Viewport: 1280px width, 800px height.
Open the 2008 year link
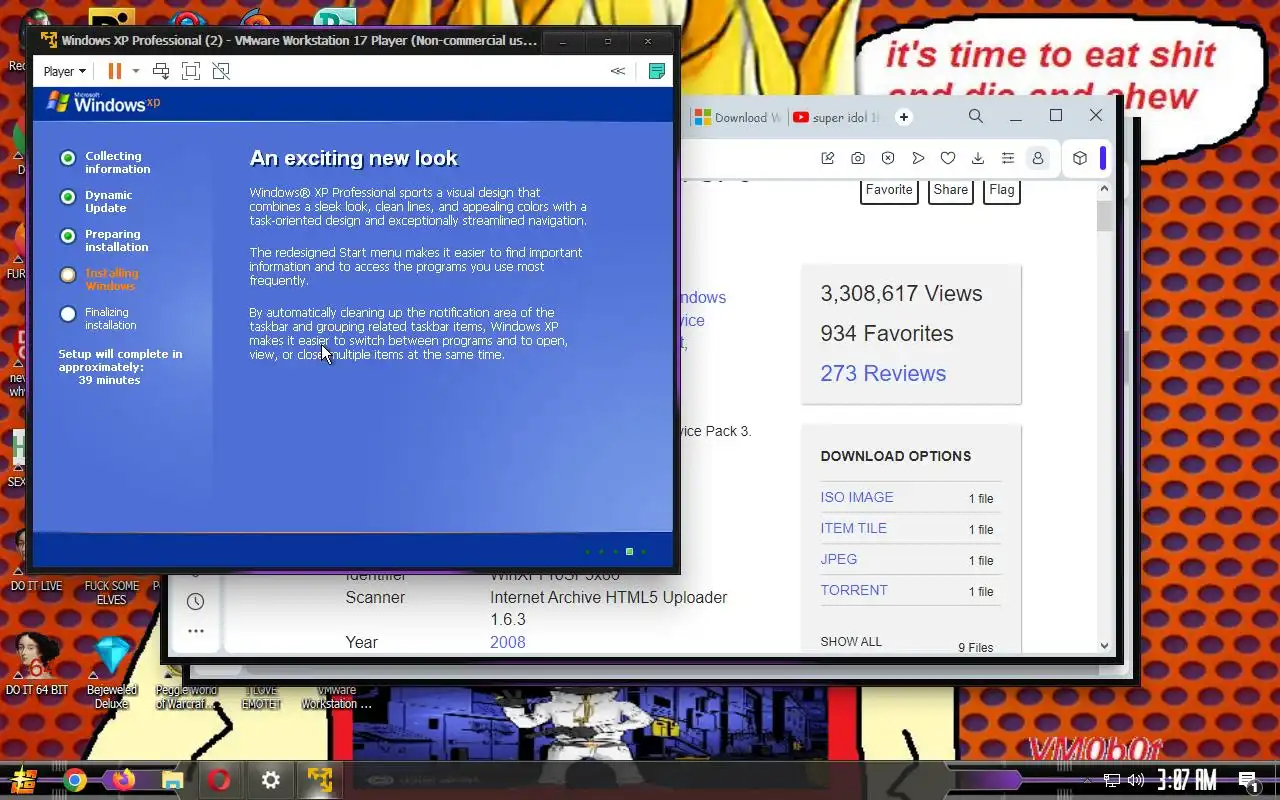507,642
